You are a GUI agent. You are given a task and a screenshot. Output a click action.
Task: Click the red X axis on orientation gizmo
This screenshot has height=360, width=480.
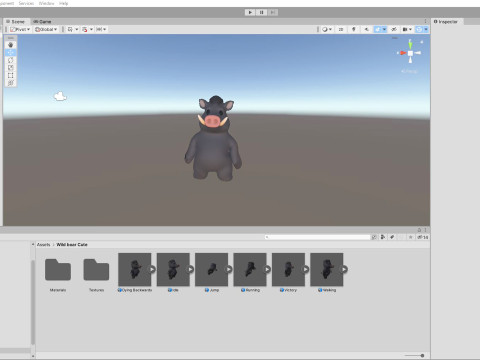(402, 53)
